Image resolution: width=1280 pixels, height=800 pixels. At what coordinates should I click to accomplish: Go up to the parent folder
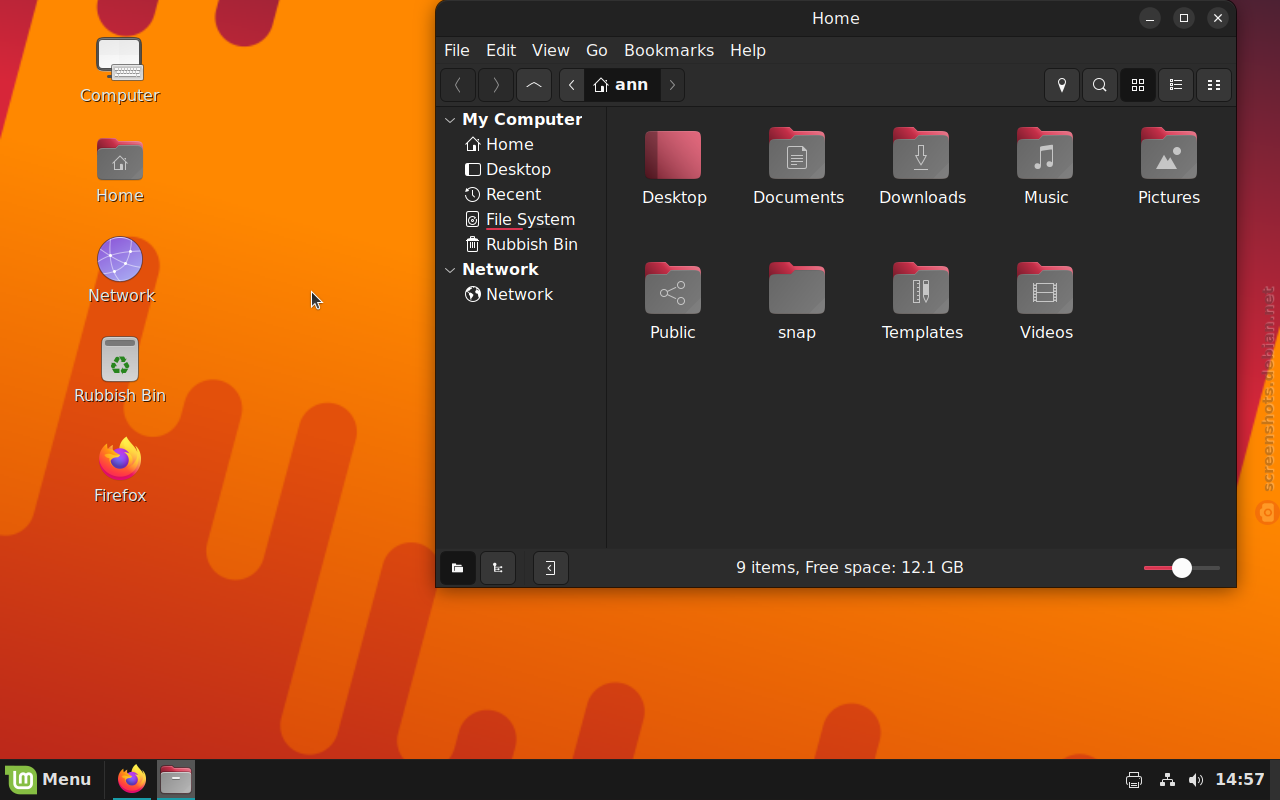pyautogui.click(x=534, y=85)
